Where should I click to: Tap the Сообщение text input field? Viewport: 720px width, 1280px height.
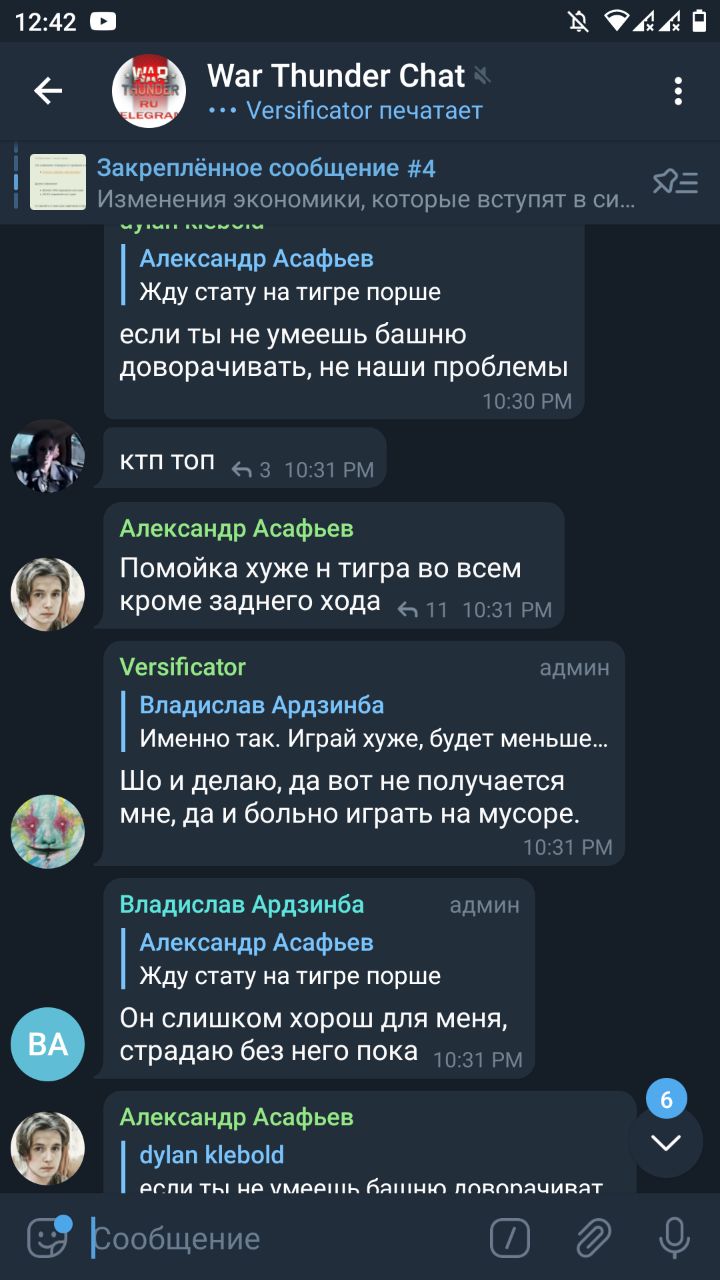coord(280,1239)
